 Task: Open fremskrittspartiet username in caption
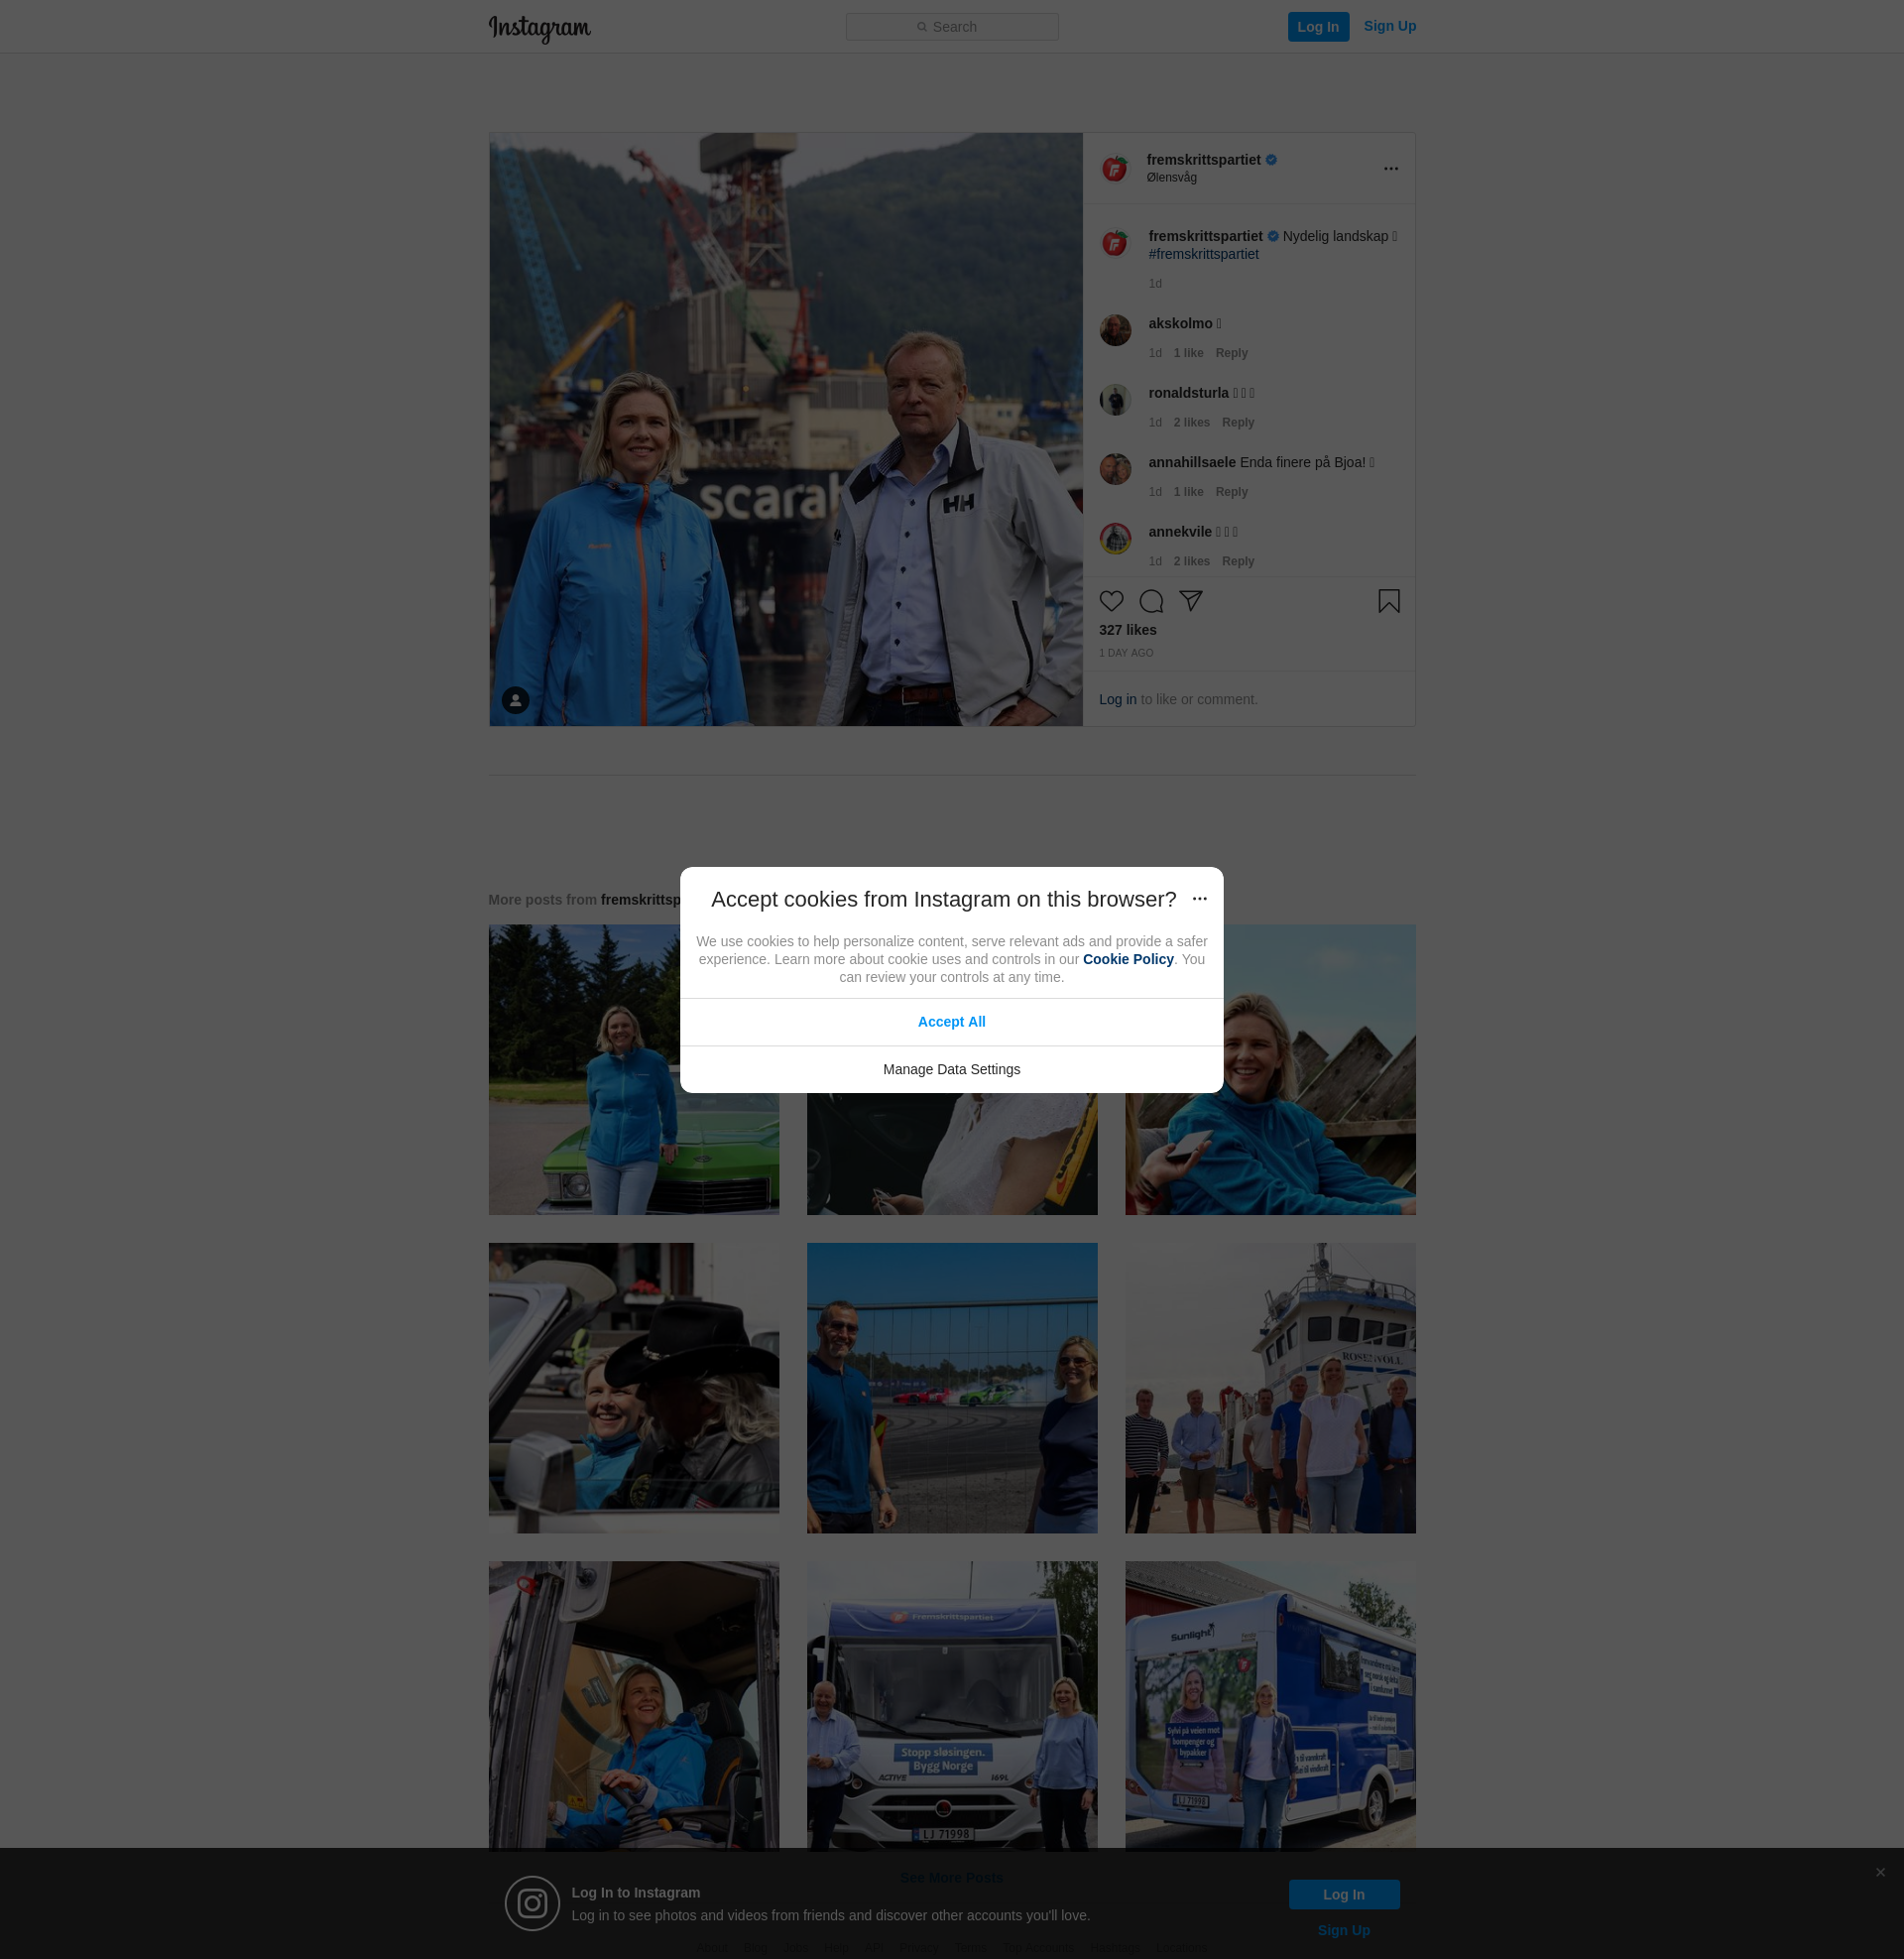(x=1204, y=237)
